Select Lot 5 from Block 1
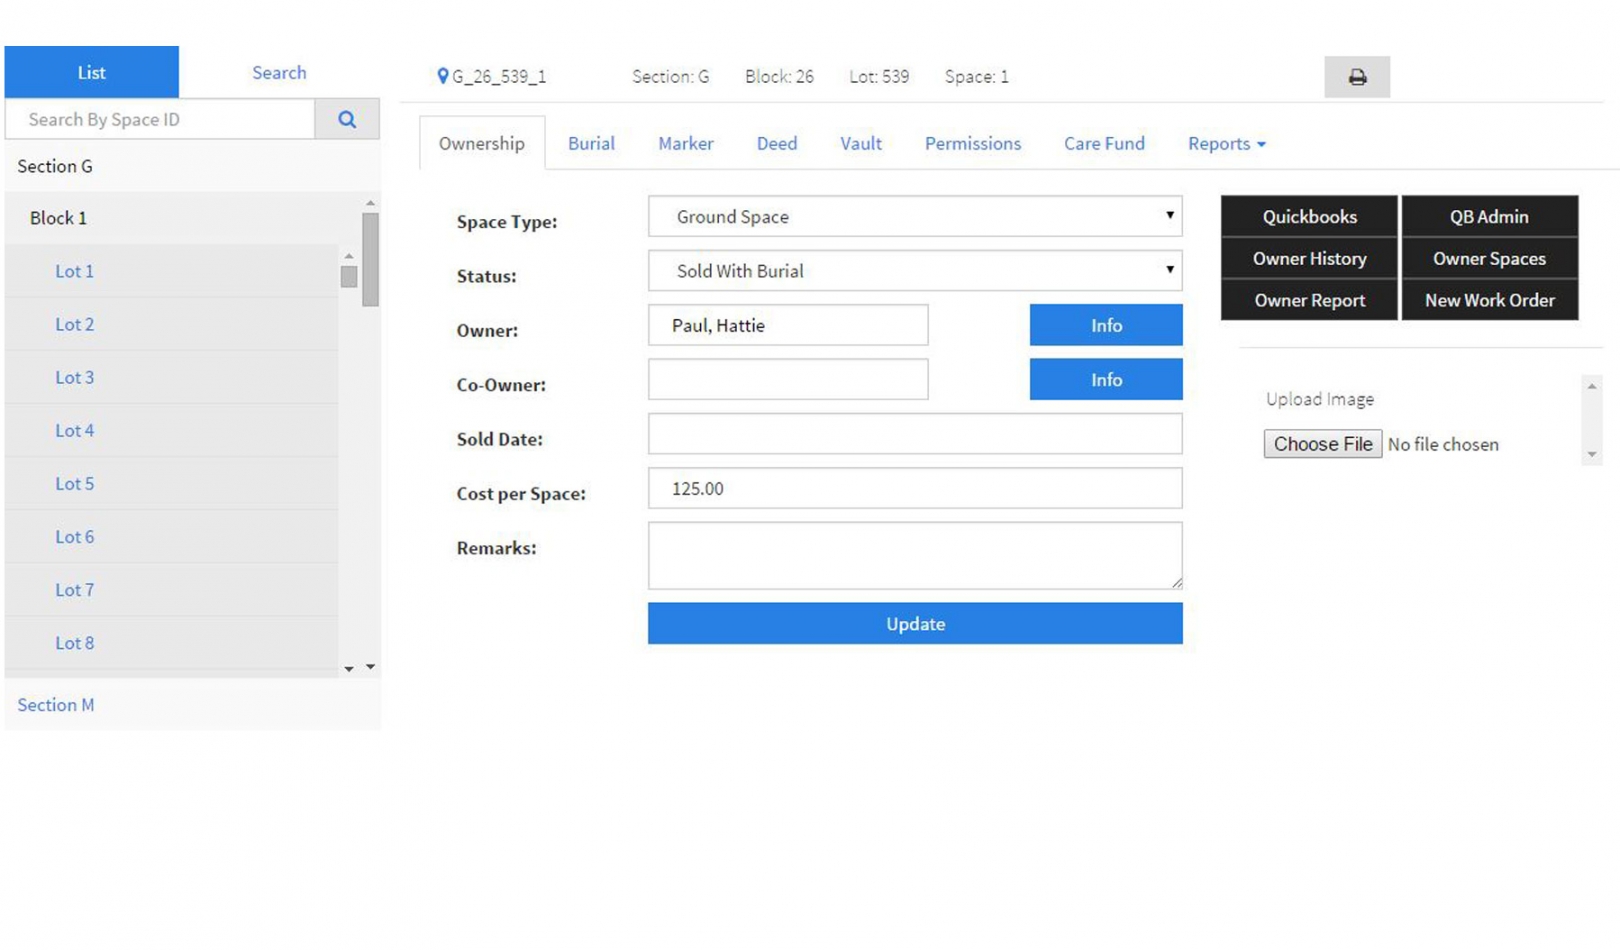The image size is (1620, 950). [75, 483]
